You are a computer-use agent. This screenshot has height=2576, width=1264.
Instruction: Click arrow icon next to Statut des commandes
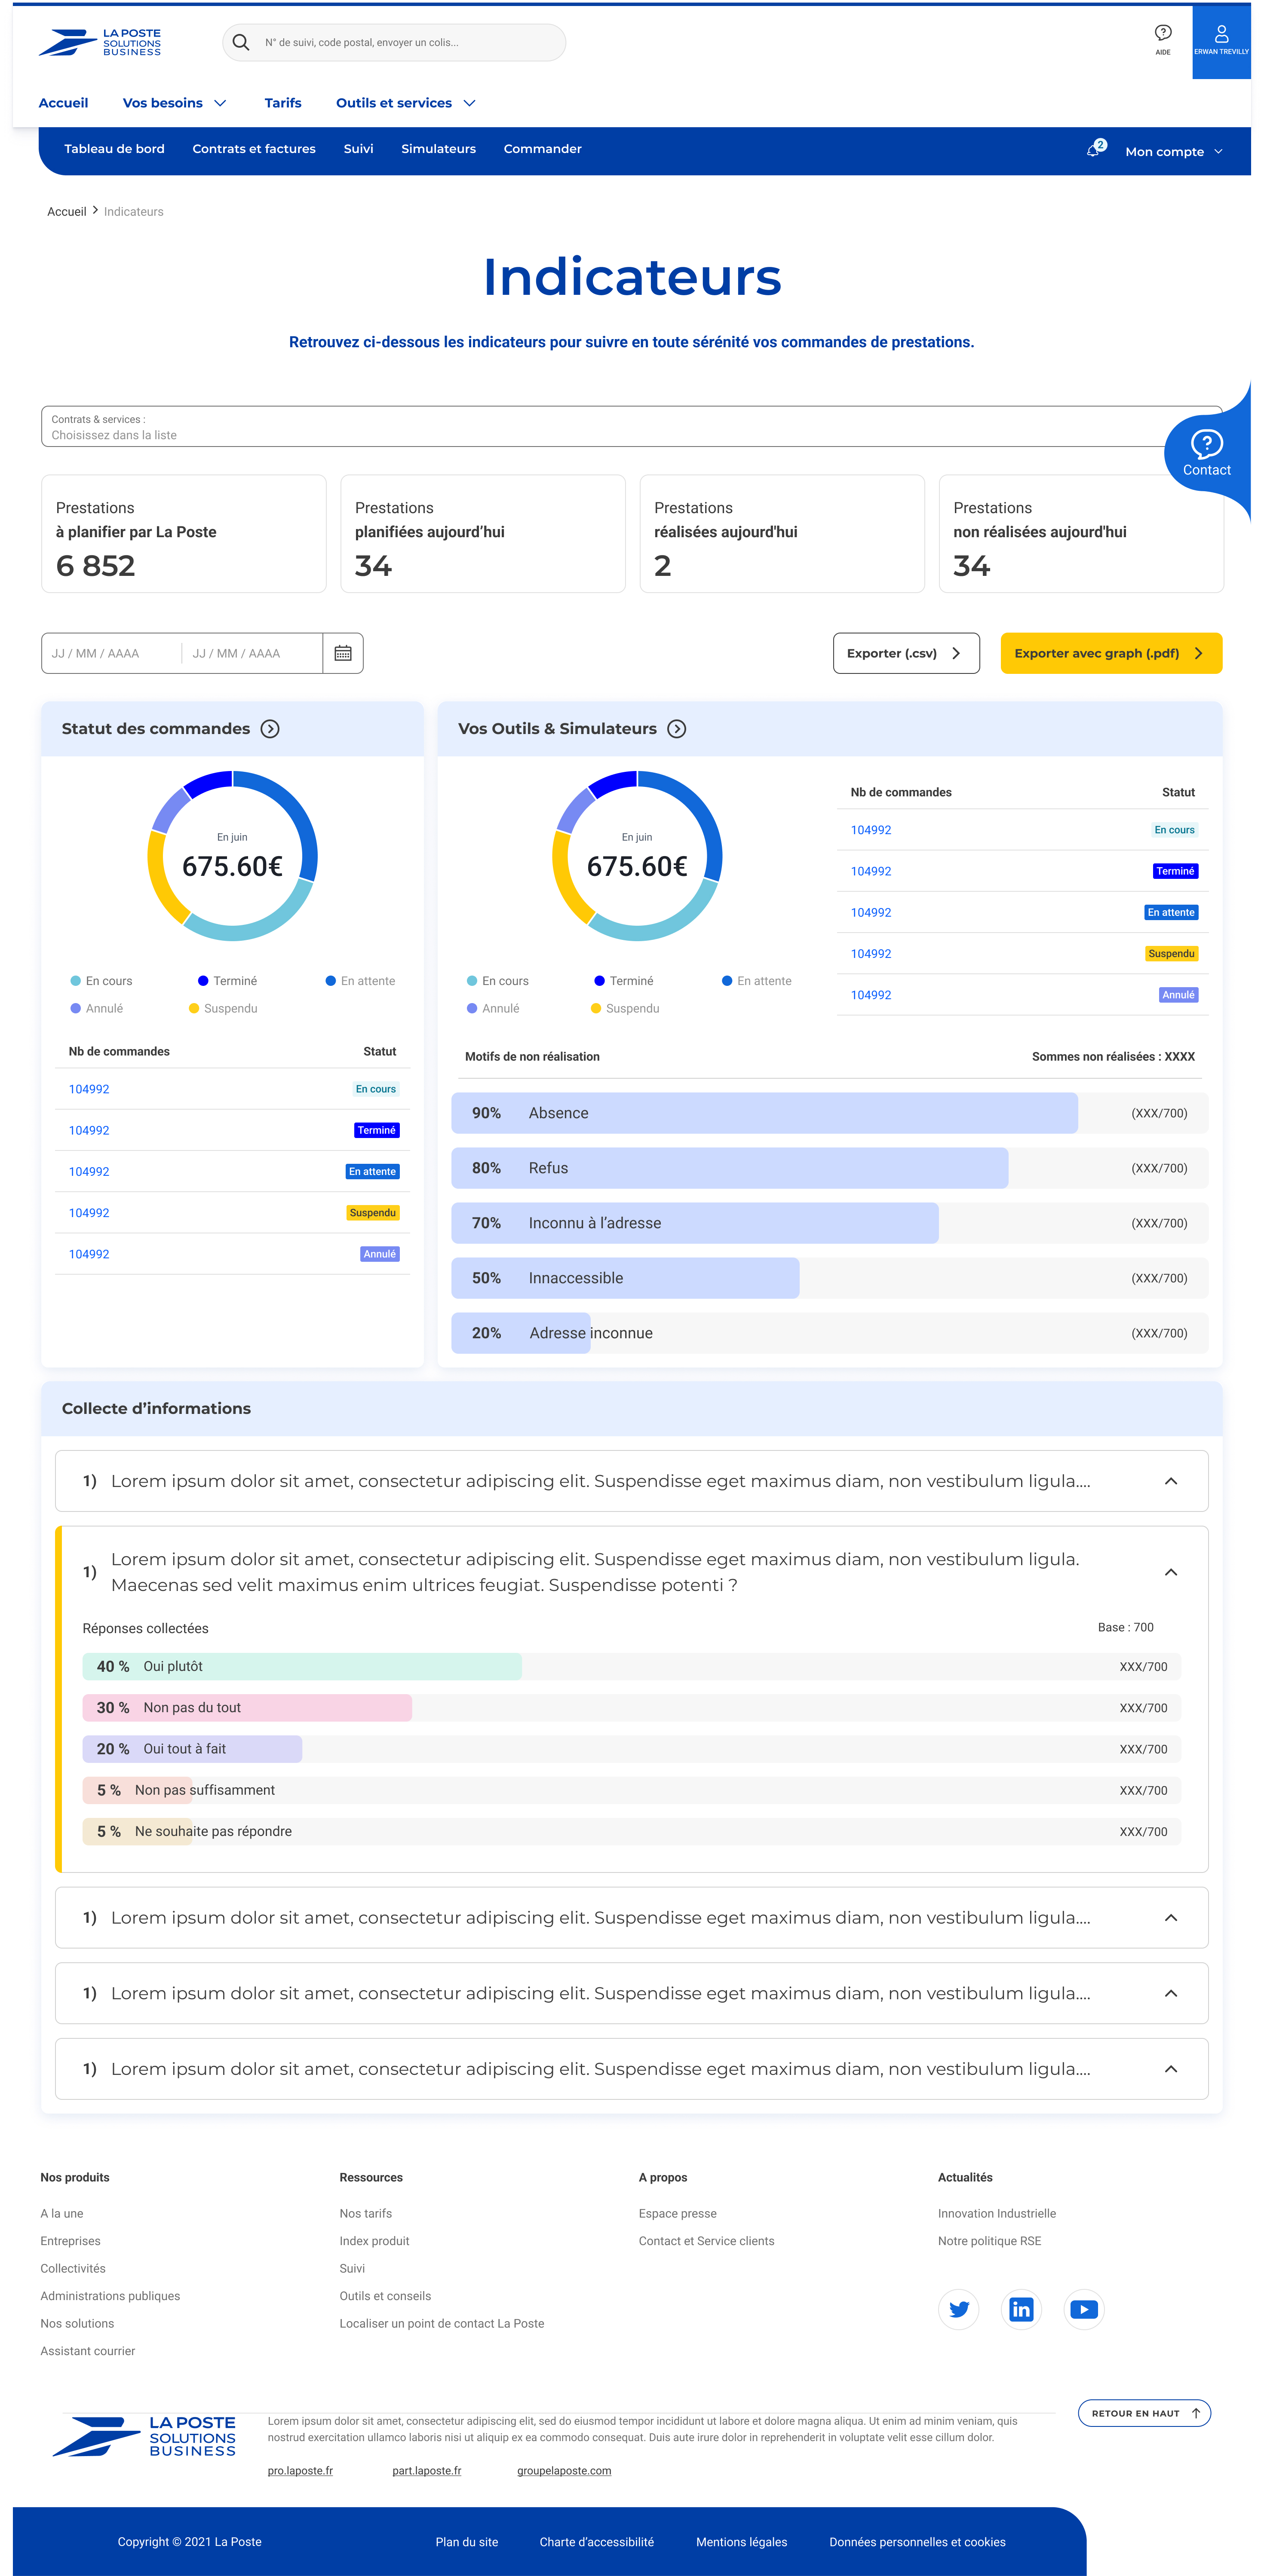[270, 729]
